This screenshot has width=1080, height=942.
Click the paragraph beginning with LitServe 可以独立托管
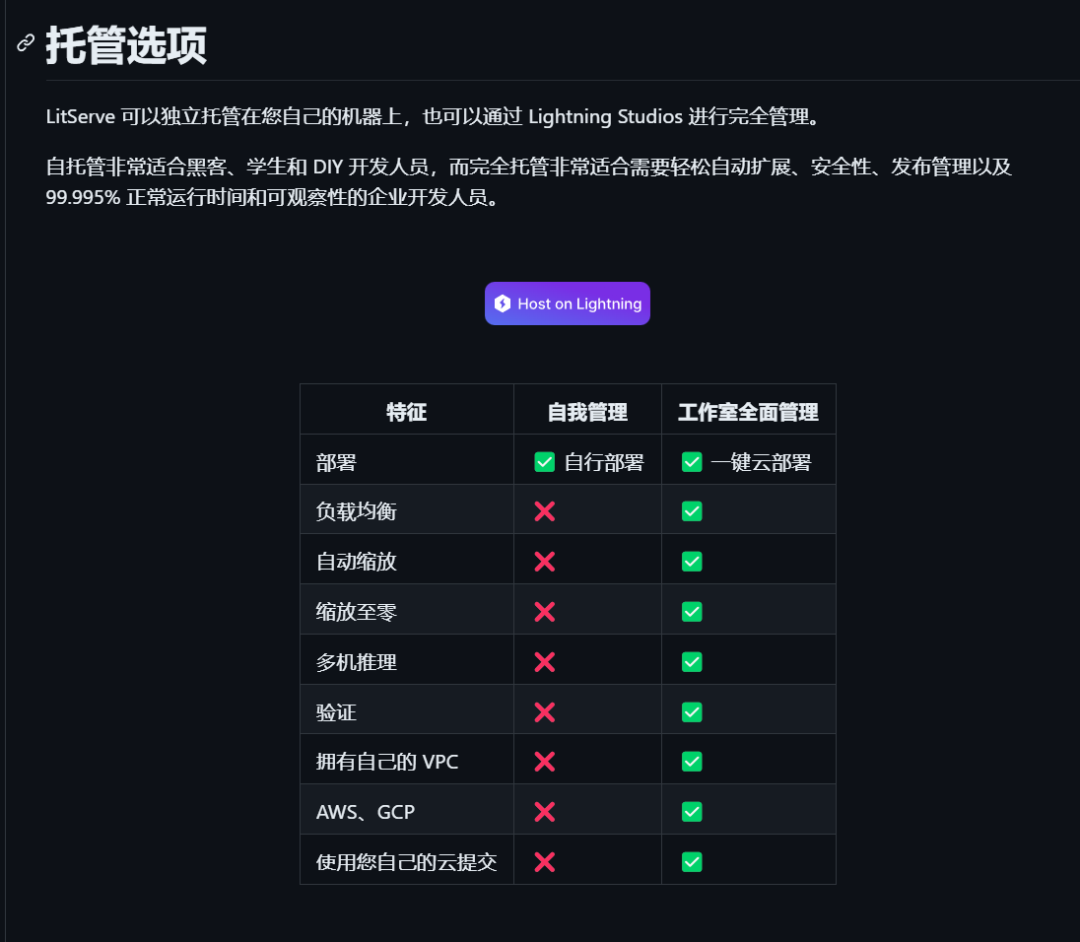[434, 116]
